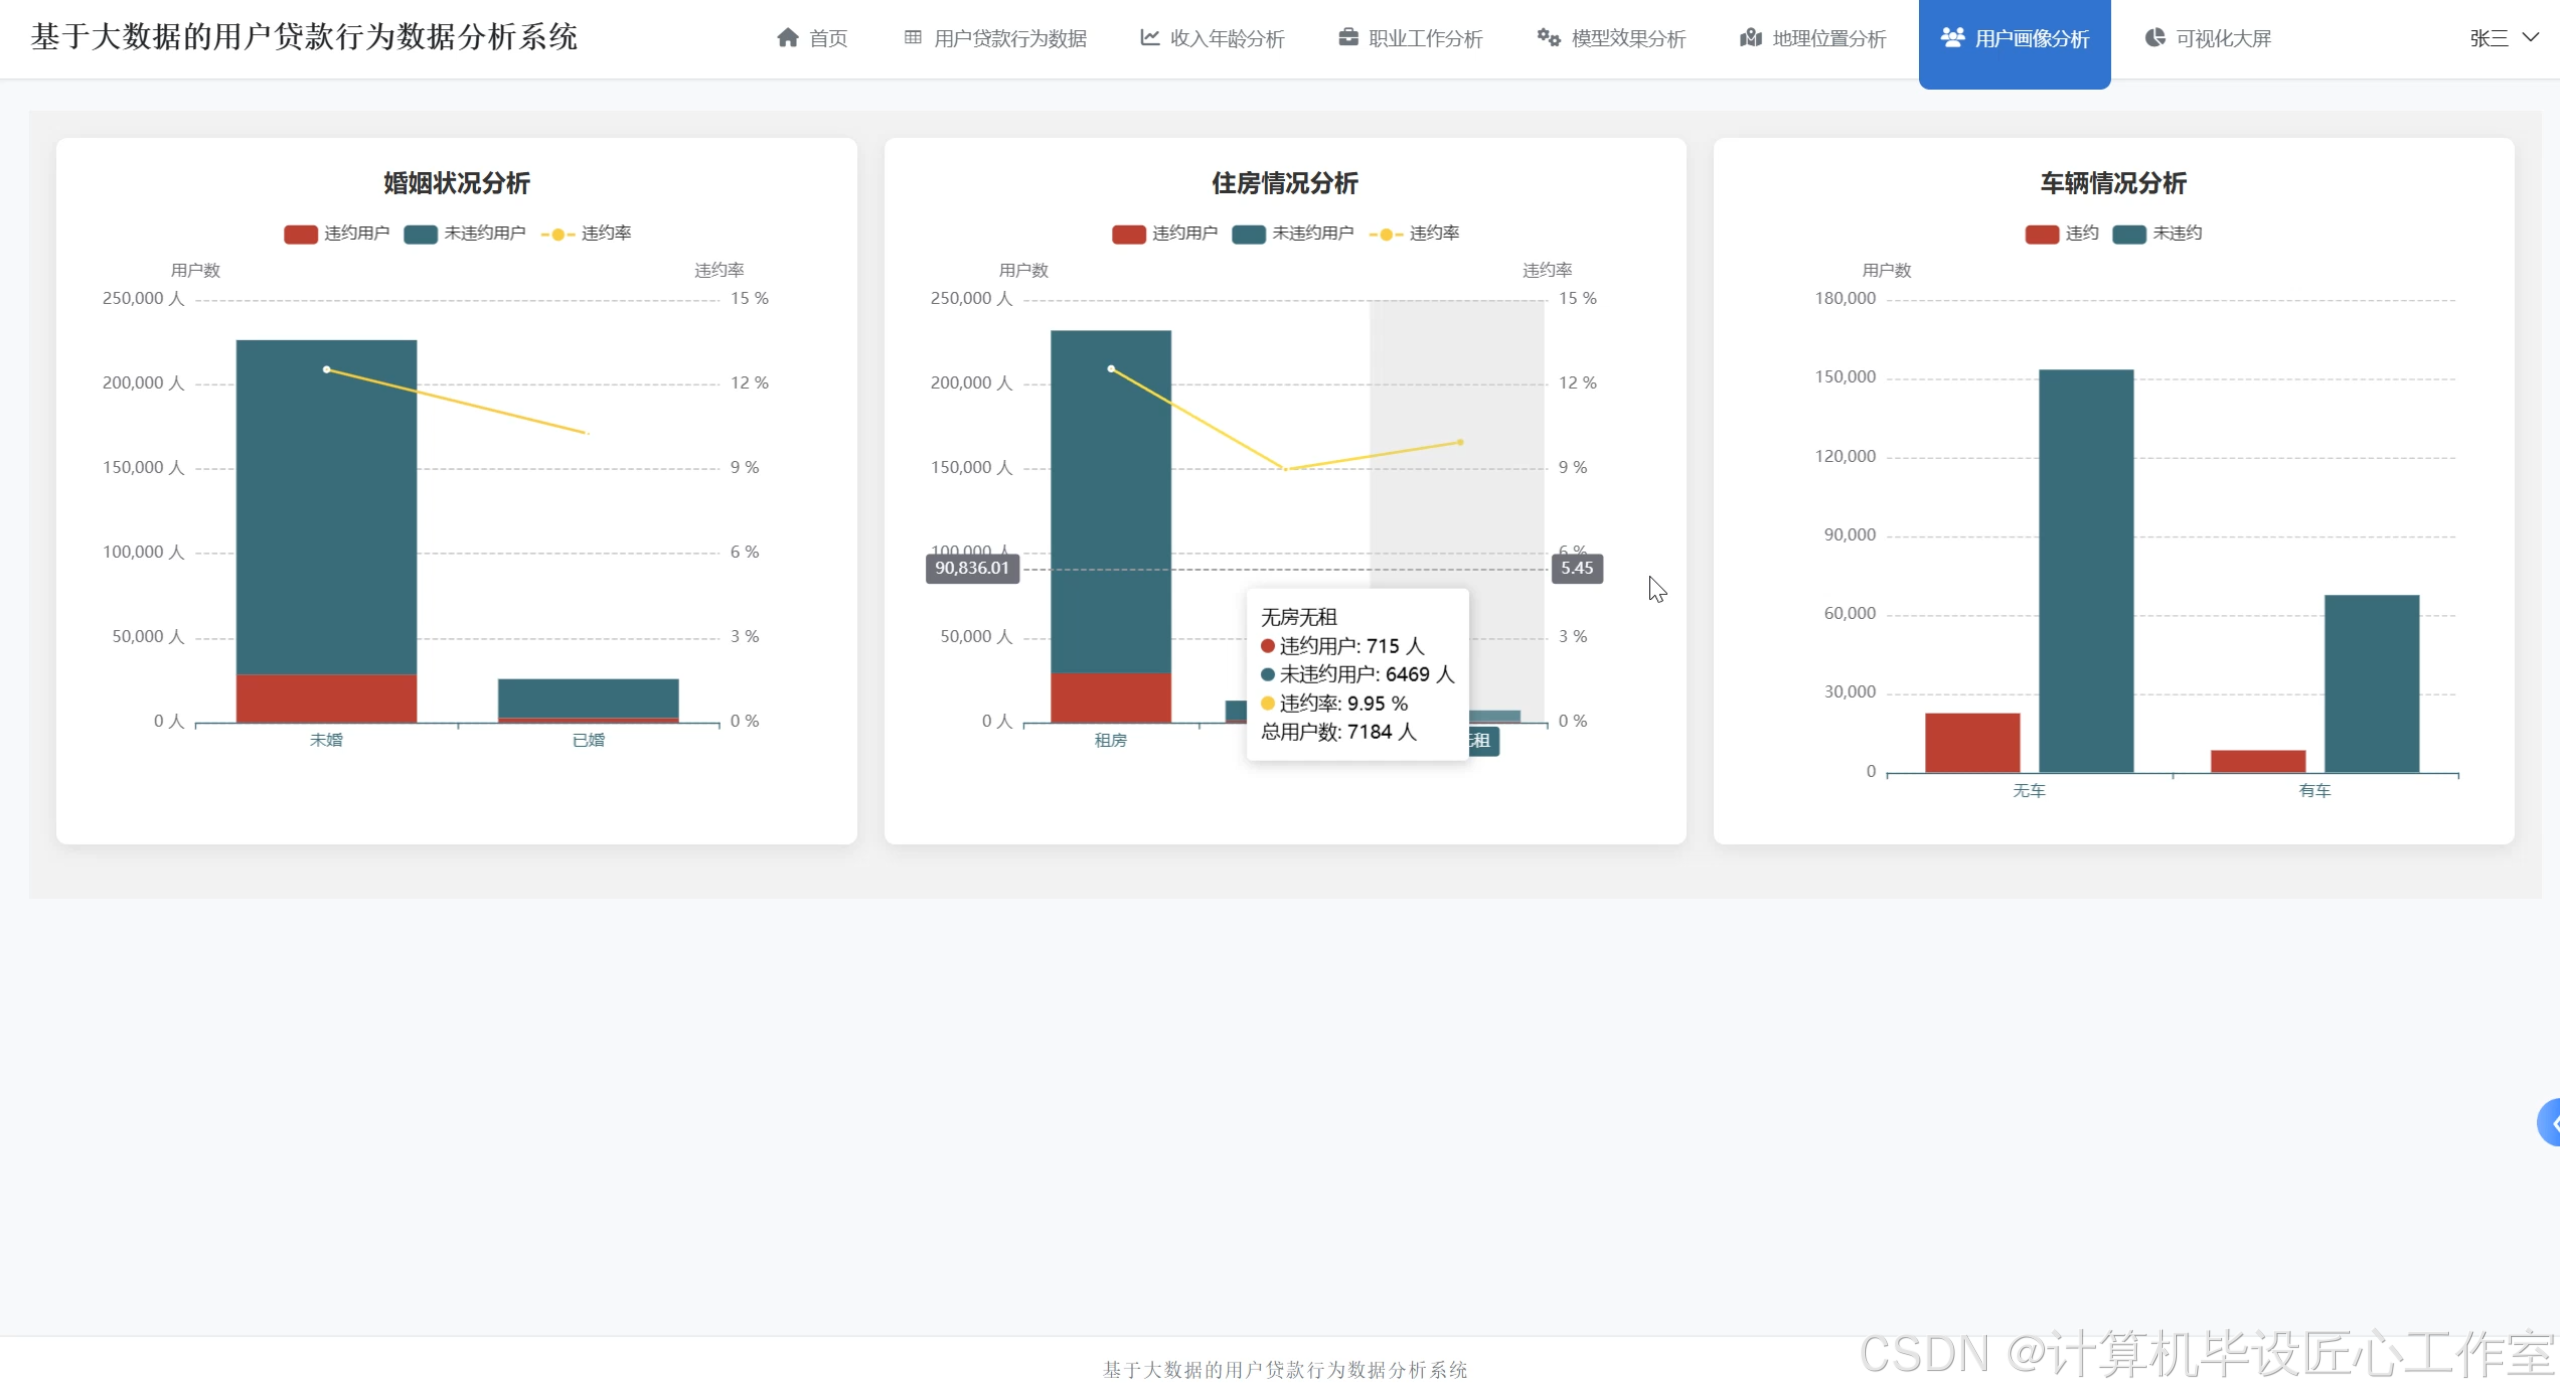Viewport: 2560px width, 1396px height.
Task: Switch to 职业工作分析 page
Action: (x=1410, y=38)
